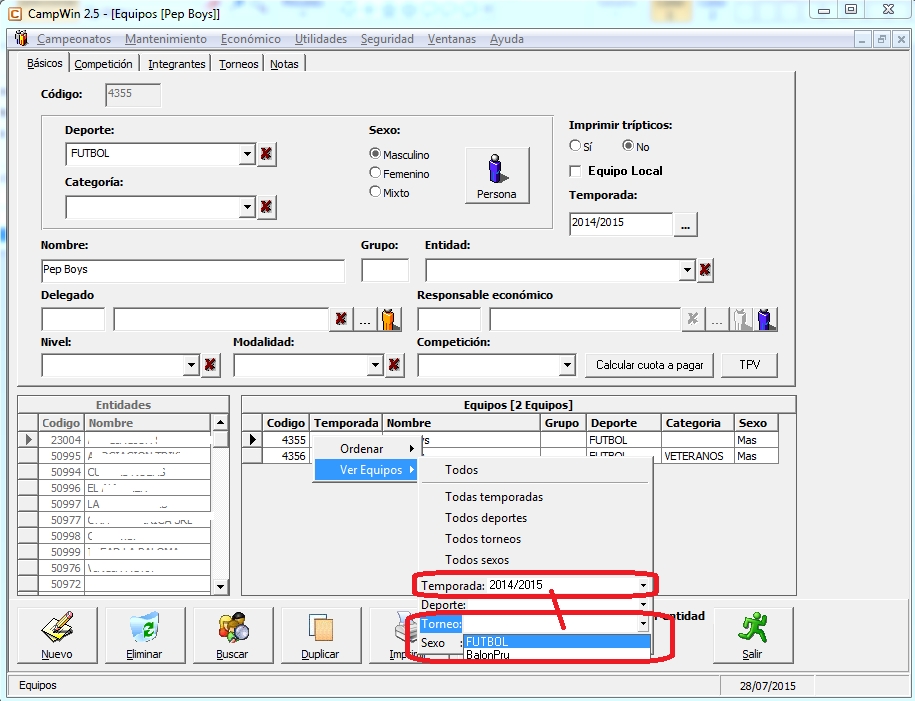Select Mixto radio button

coord(375,191)
